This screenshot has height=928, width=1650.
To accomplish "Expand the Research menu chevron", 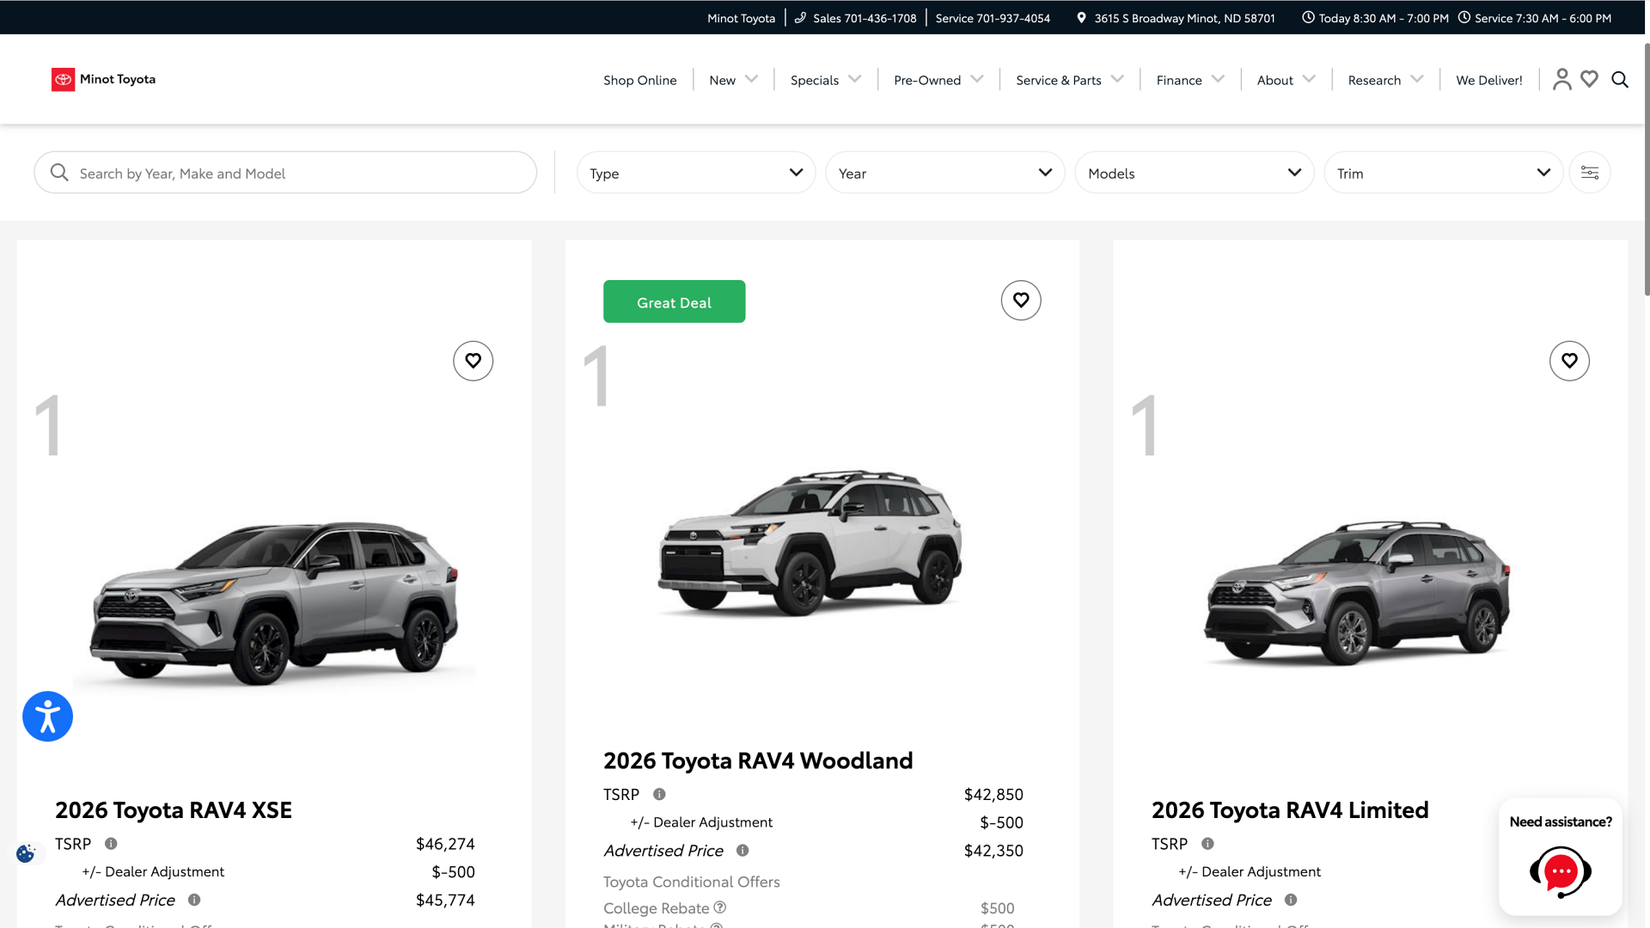I will (1417, 79).
